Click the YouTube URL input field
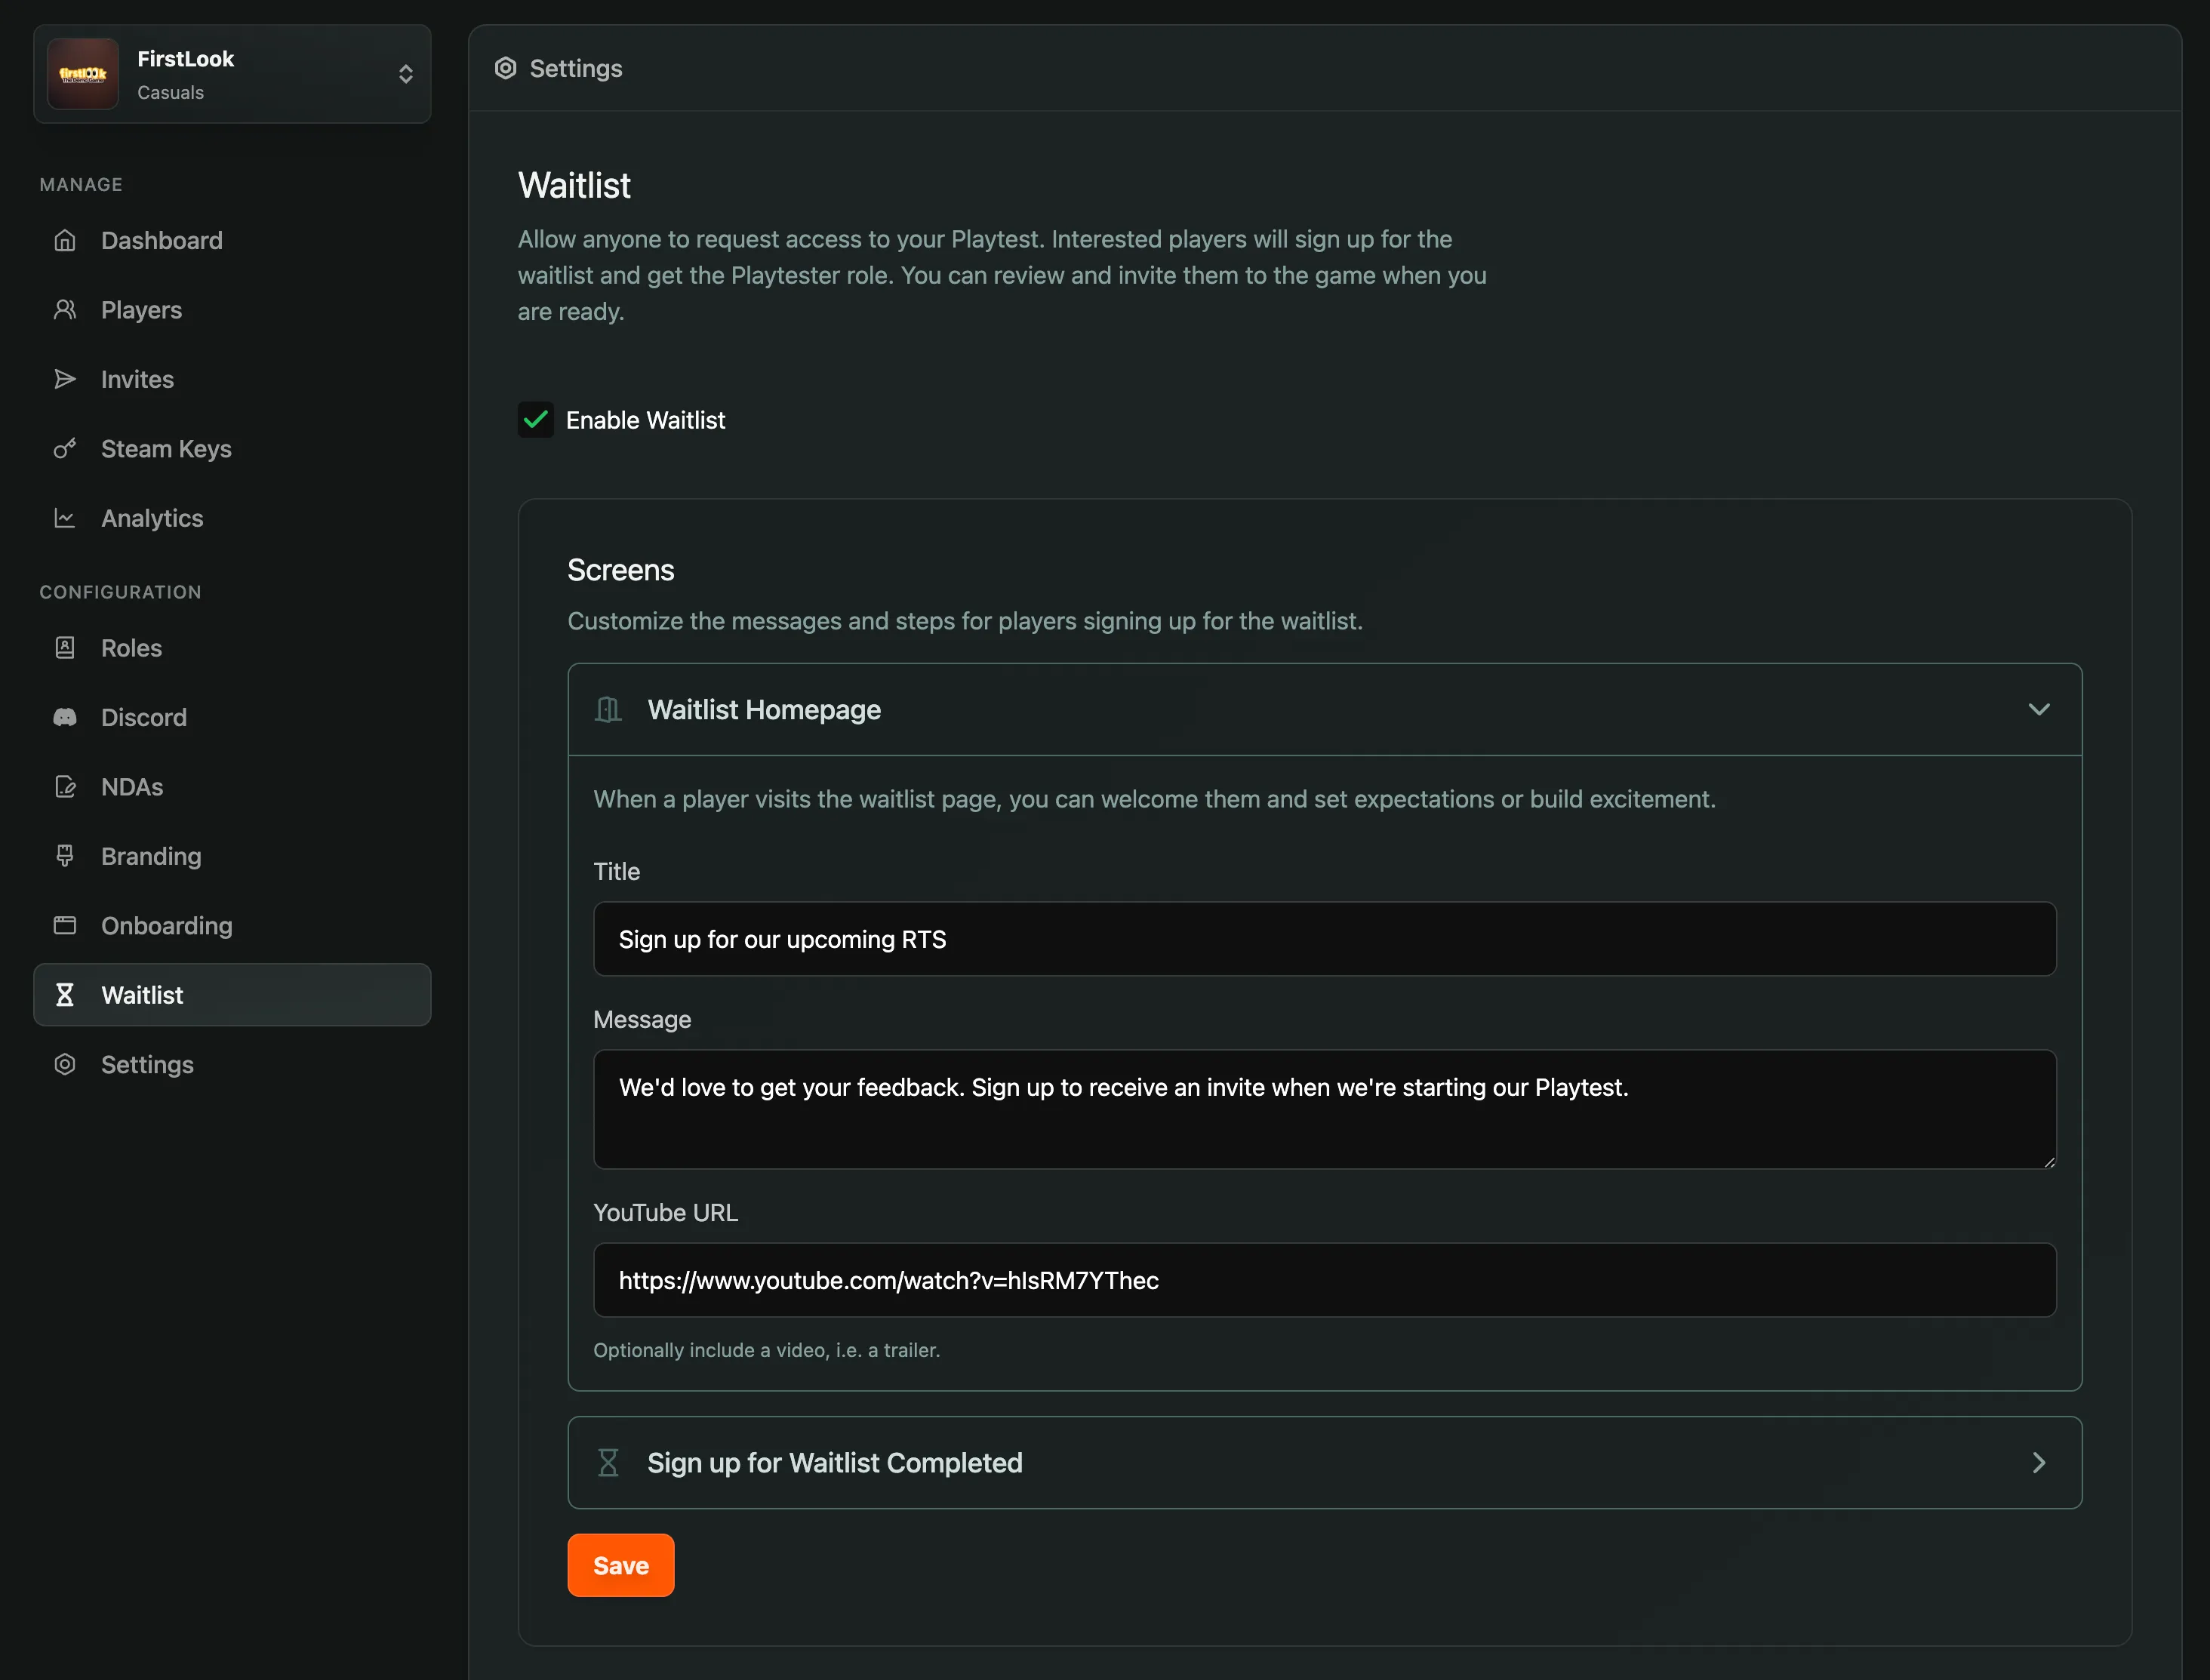 [x=1324, y=1280]
